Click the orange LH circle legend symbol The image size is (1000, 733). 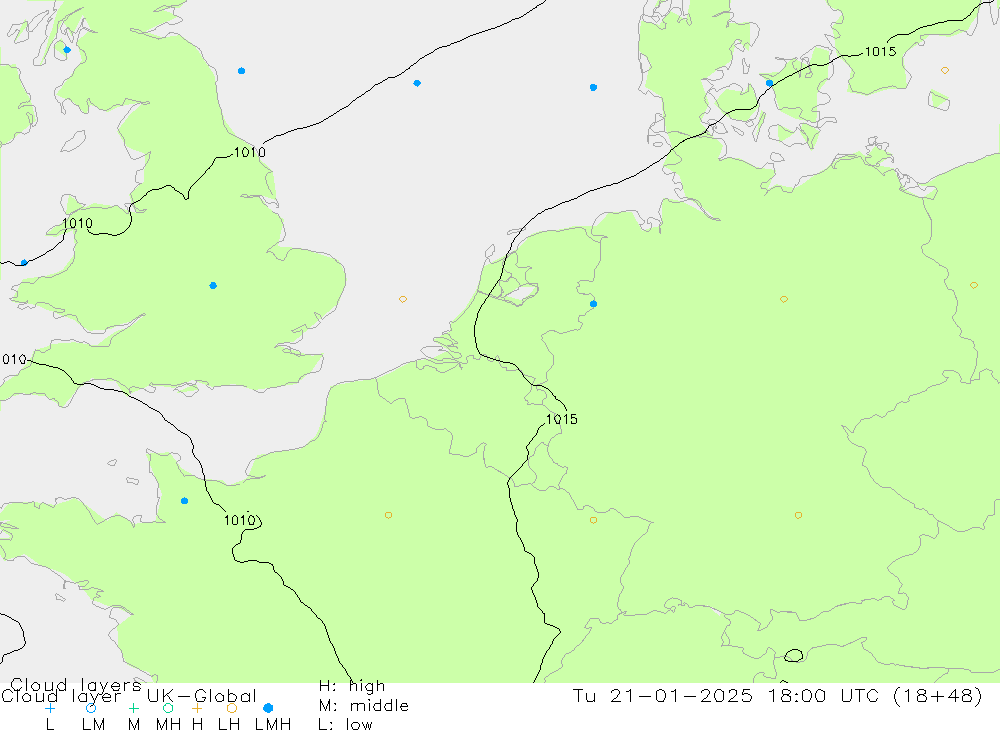point(232,708)
